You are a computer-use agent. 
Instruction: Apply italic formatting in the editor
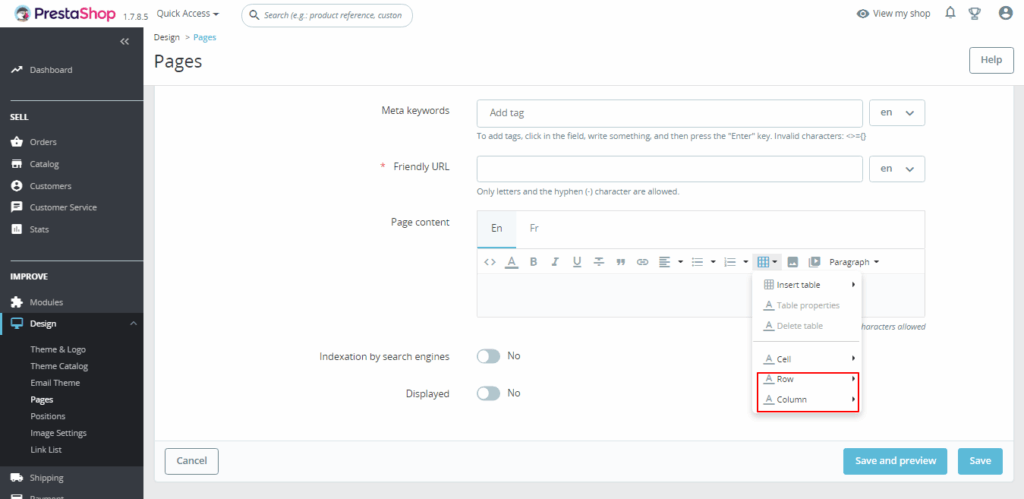555,262
